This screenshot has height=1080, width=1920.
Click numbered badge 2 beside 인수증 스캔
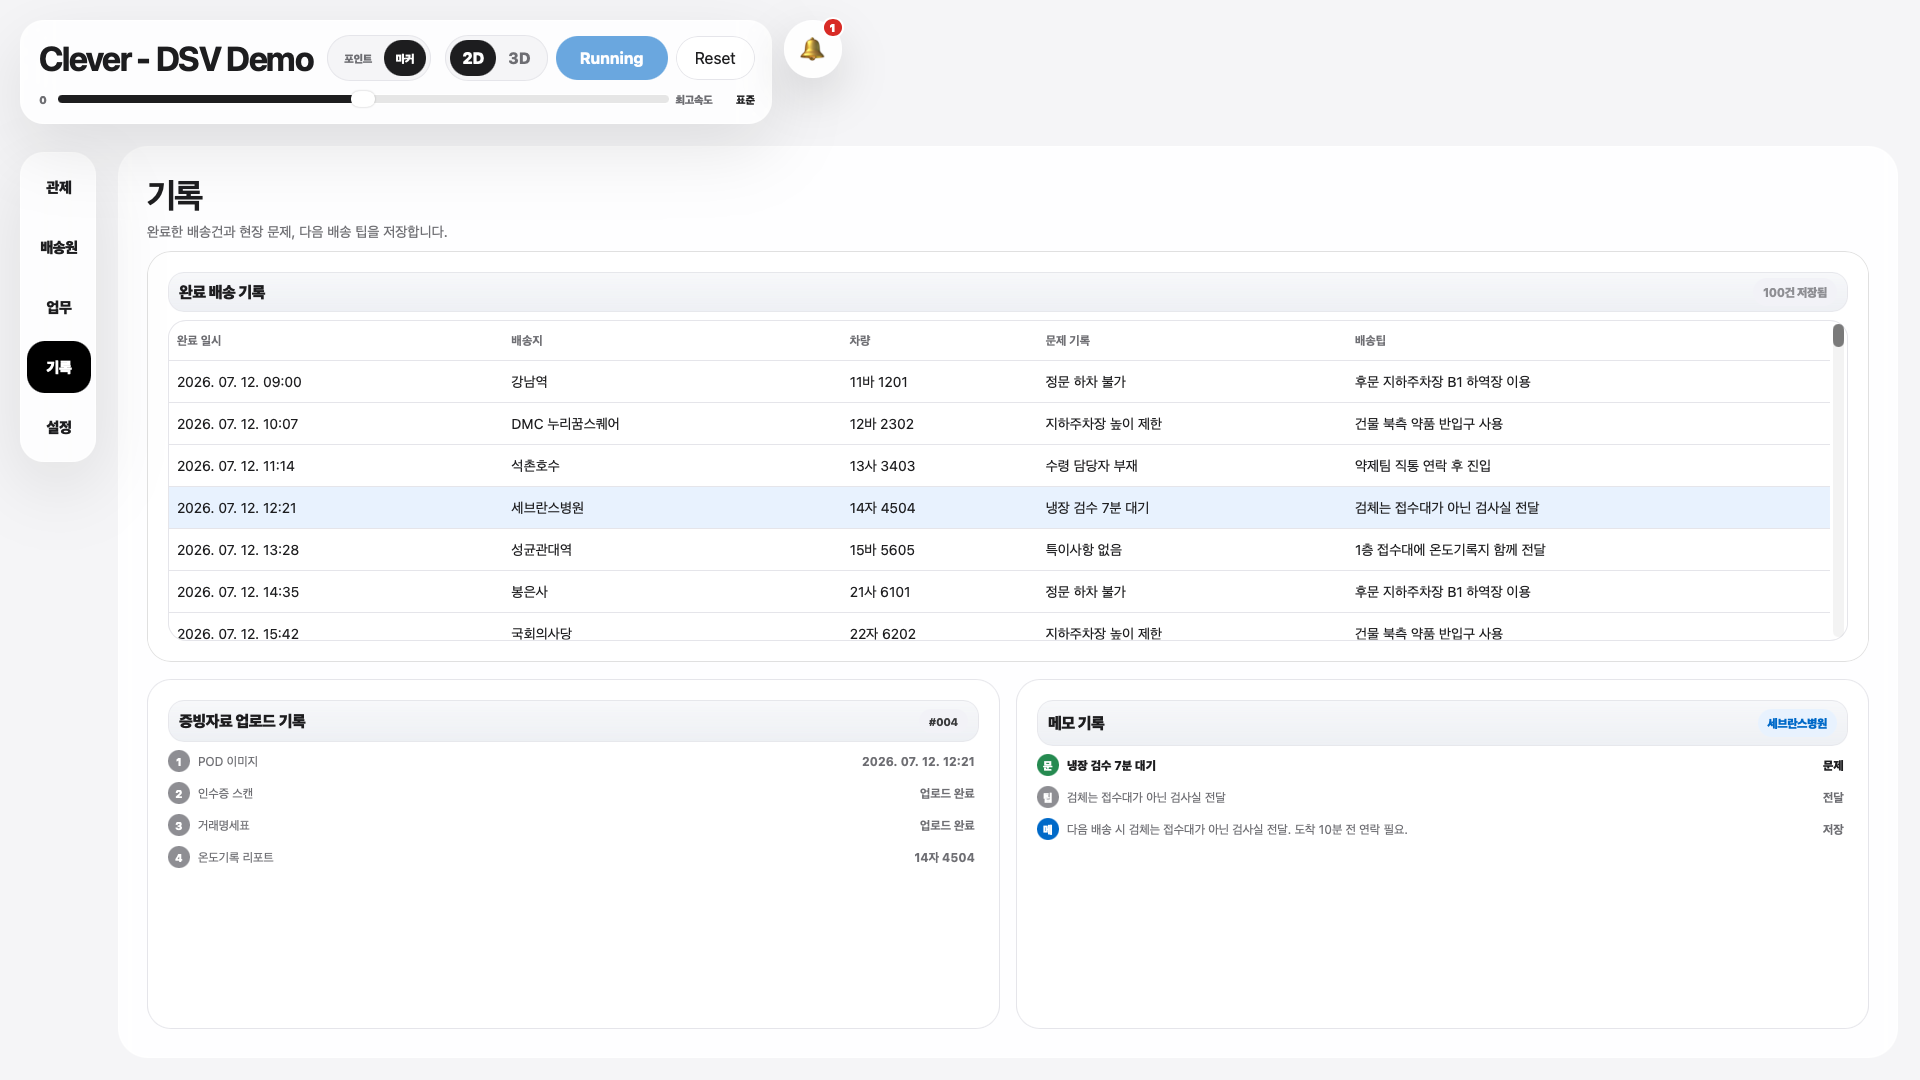coord(179,794)
